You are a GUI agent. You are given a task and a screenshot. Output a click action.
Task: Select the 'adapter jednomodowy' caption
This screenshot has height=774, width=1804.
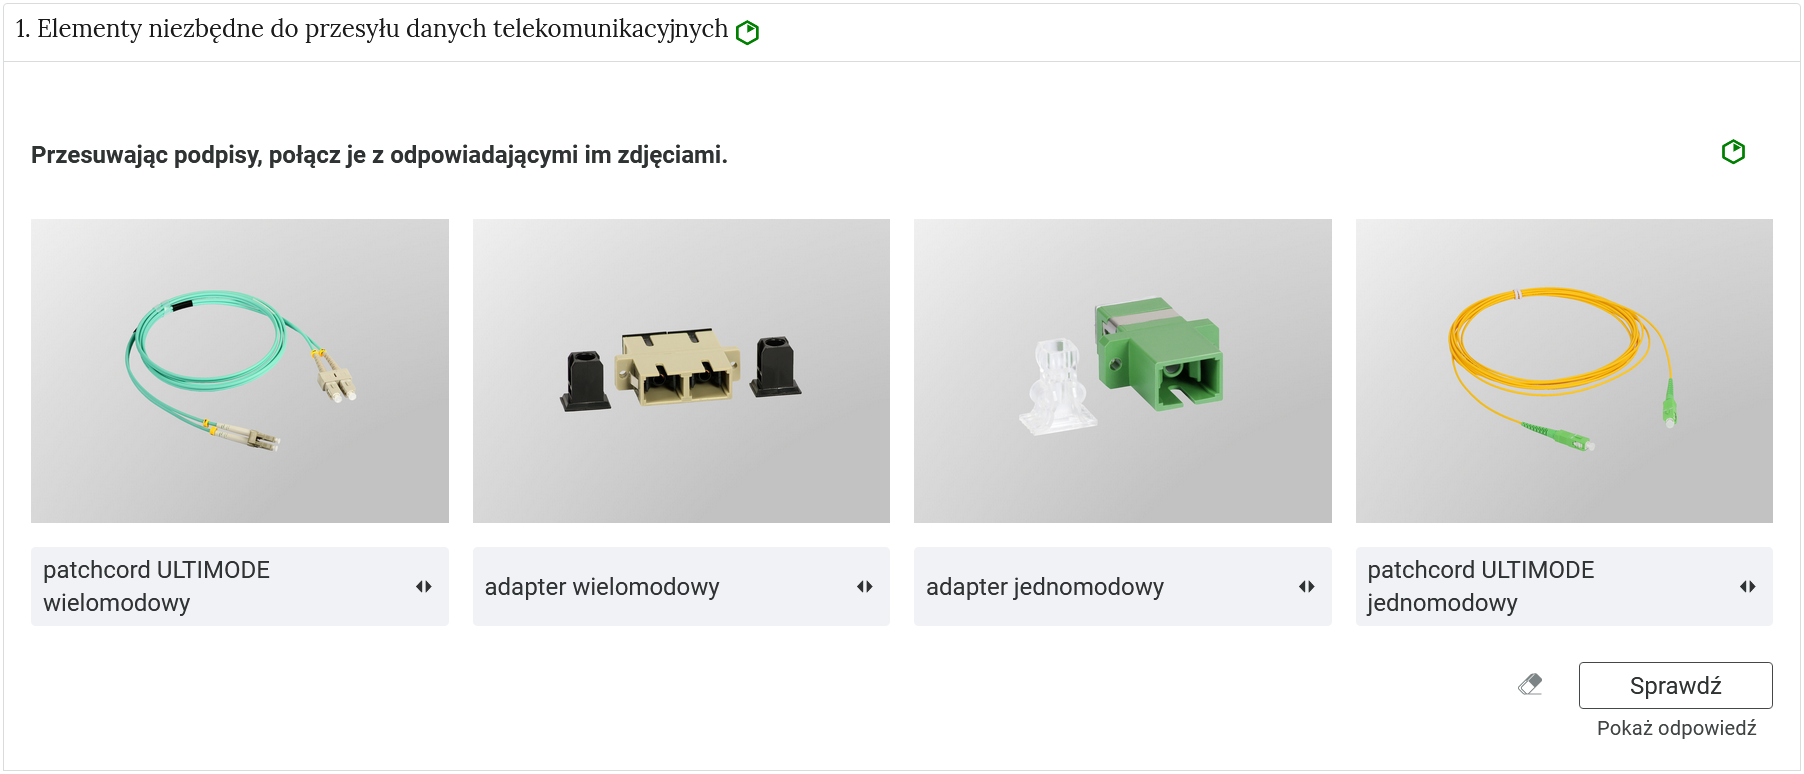(1123, 587)
